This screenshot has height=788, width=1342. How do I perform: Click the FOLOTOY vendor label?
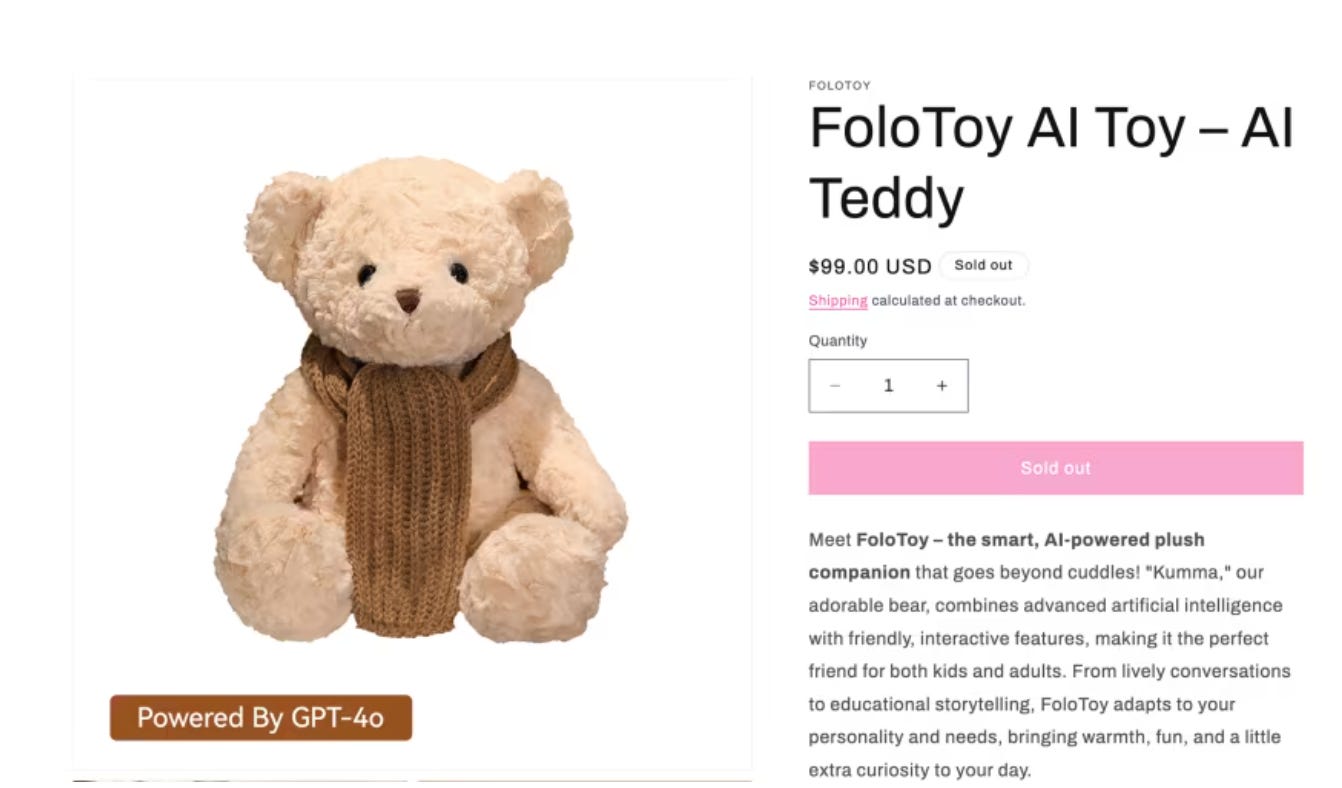(x=840, y=86)
